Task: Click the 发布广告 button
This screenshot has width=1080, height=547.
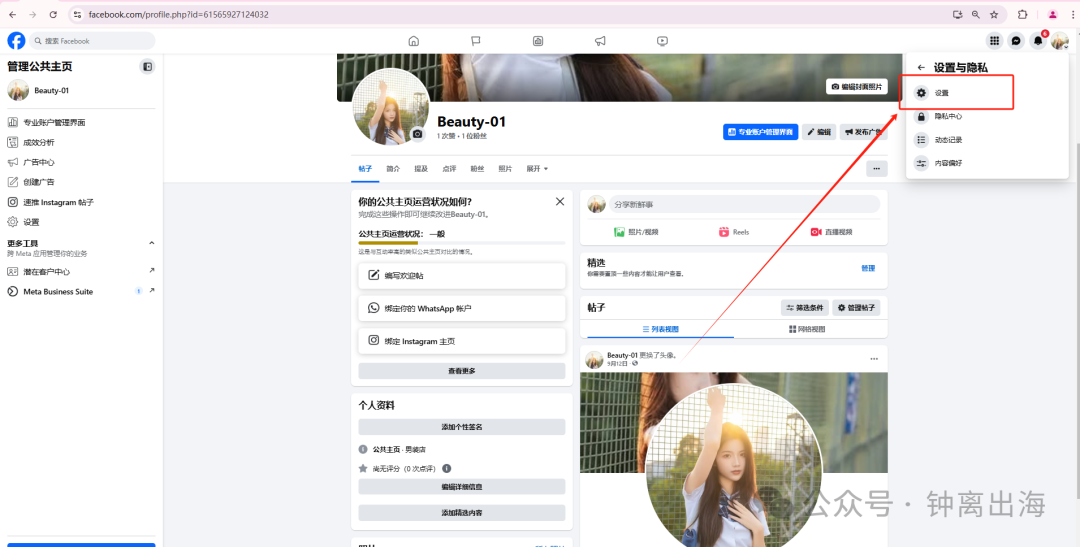Action: 864,132
